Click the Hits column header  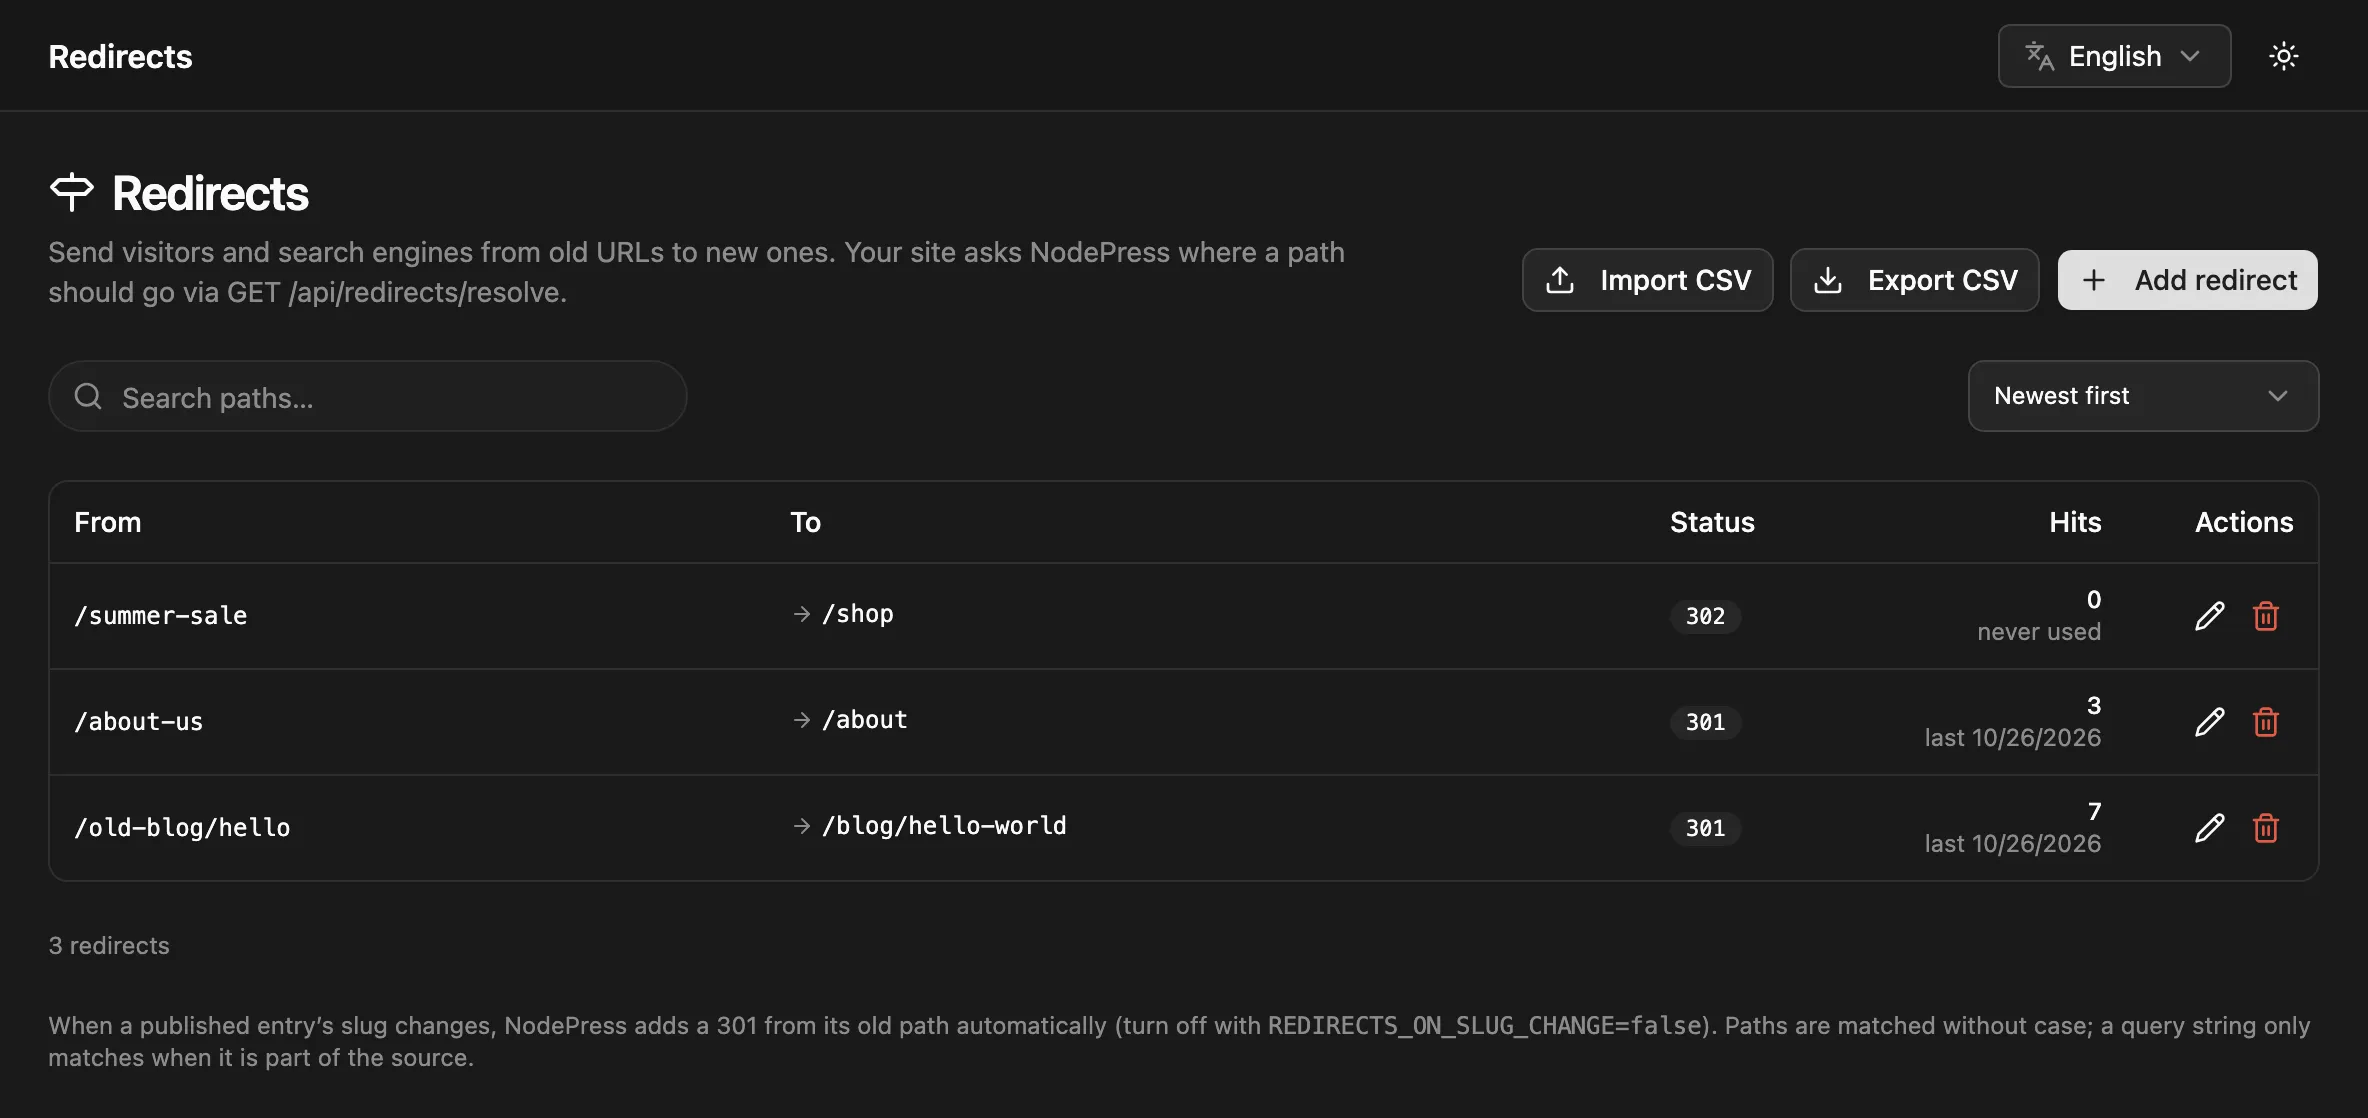tap(2075, 522)
